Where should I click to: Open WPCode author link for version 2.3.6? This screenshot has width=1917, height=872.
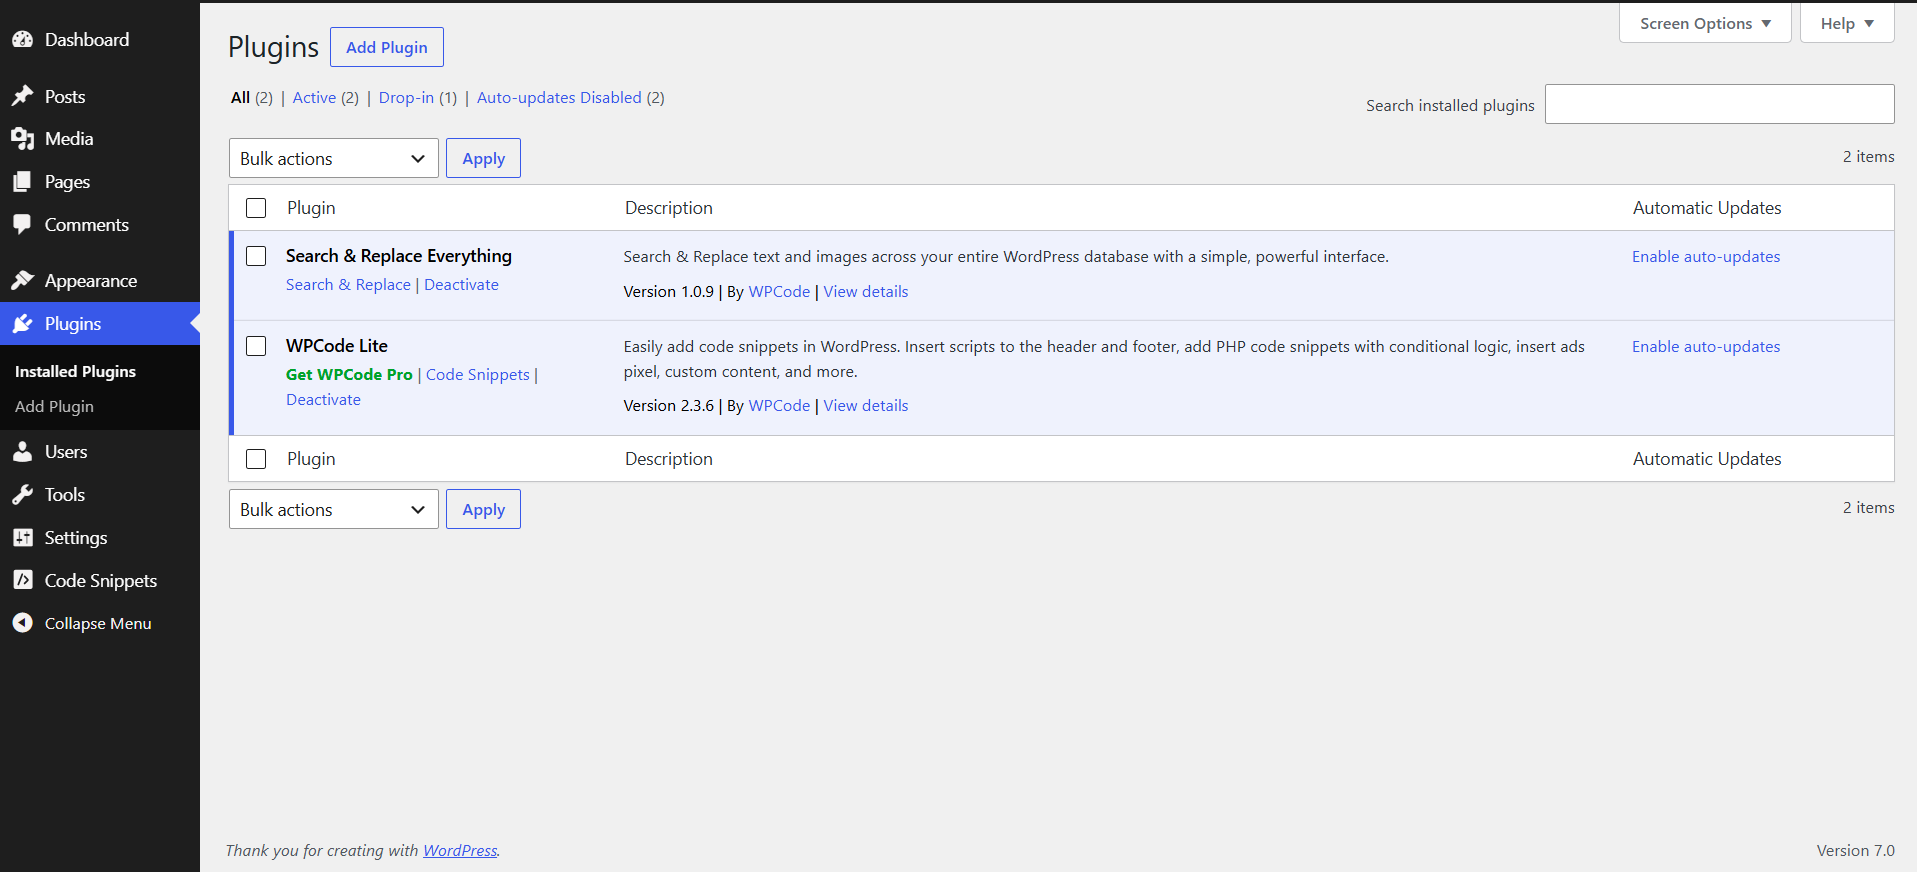(x=779, y=405)
